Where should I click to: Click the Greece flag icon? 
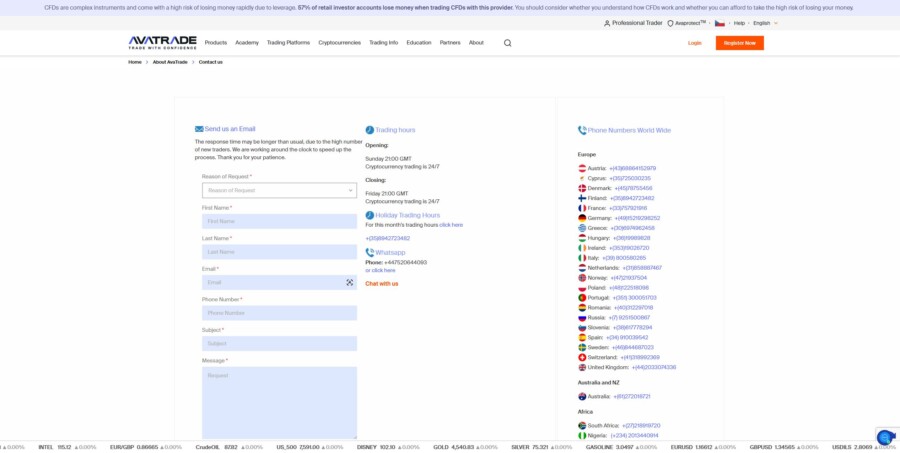tap(582, 228)
